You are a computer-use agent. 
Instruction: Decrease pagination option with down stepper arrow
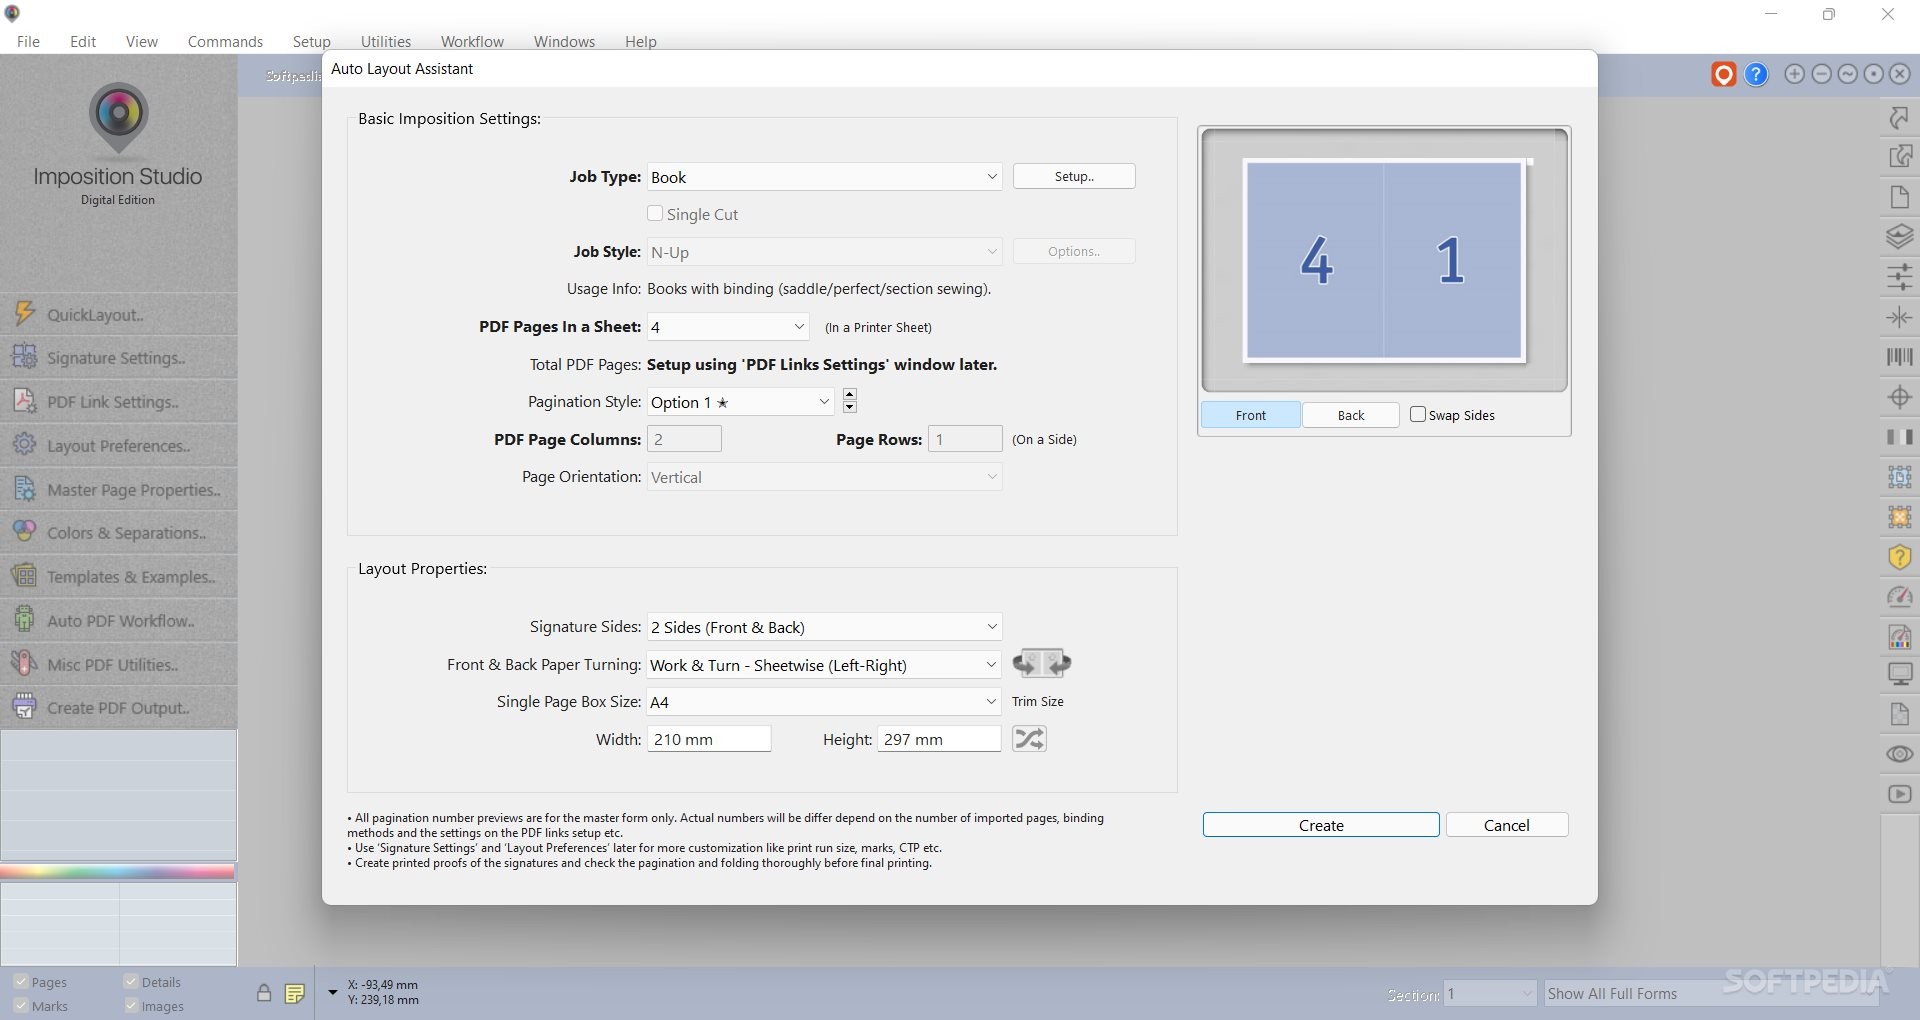(x=849, y=407)
